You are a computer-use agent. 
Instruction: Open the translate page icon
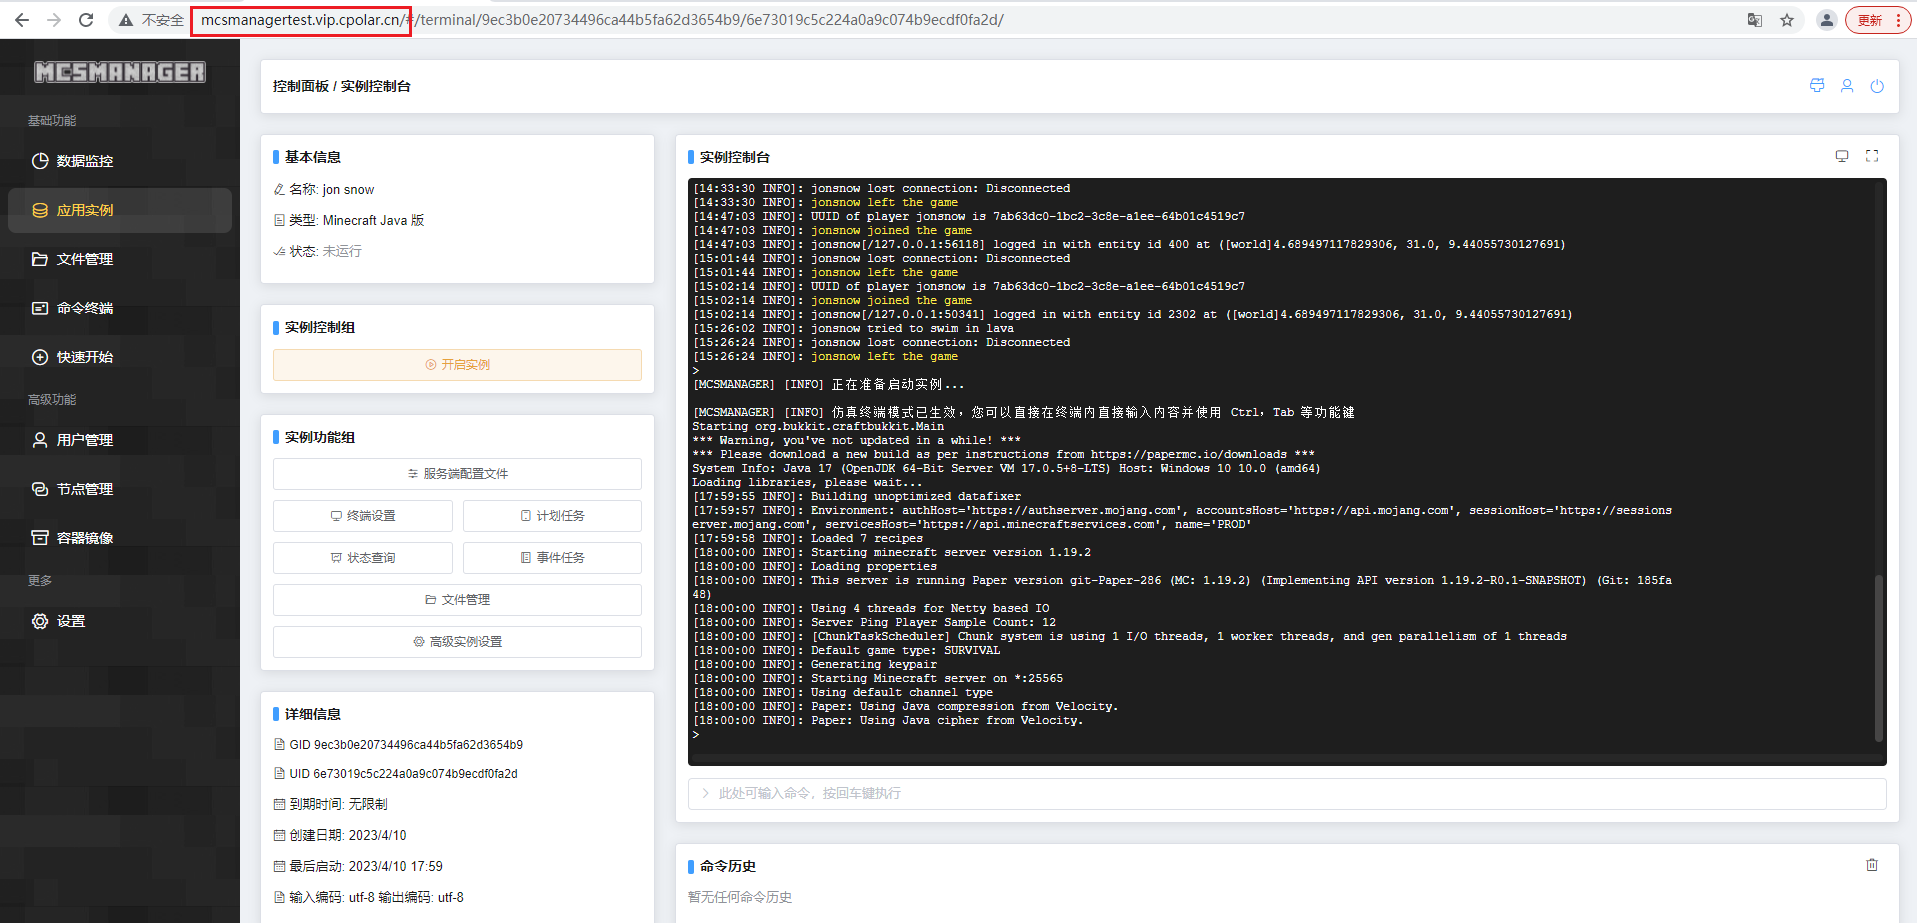1755,20
